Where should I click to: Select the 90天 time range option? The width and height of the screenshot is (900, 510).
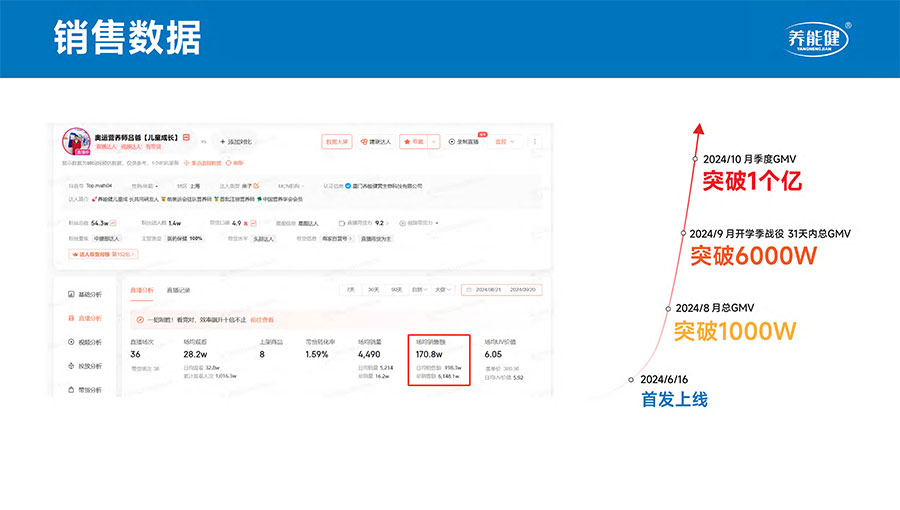397,289
